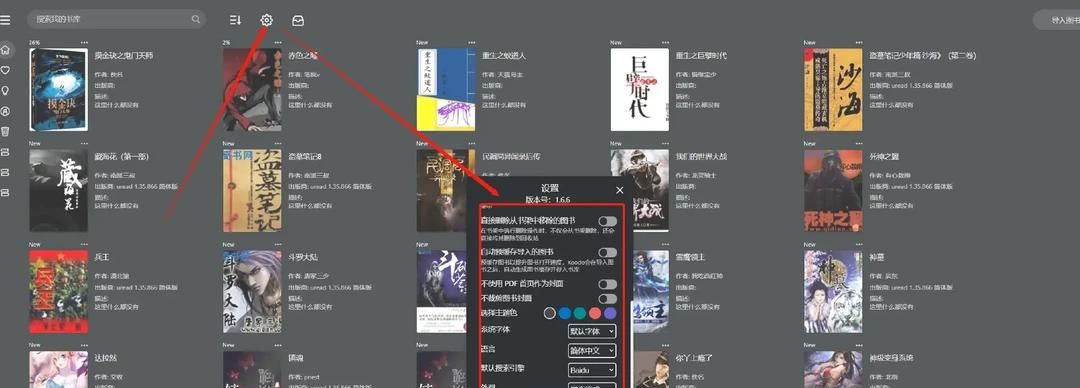The height and width of the screenshot is (388, 1080).
Task: Open the 神墓 book cover
Action: pos(833,291)
